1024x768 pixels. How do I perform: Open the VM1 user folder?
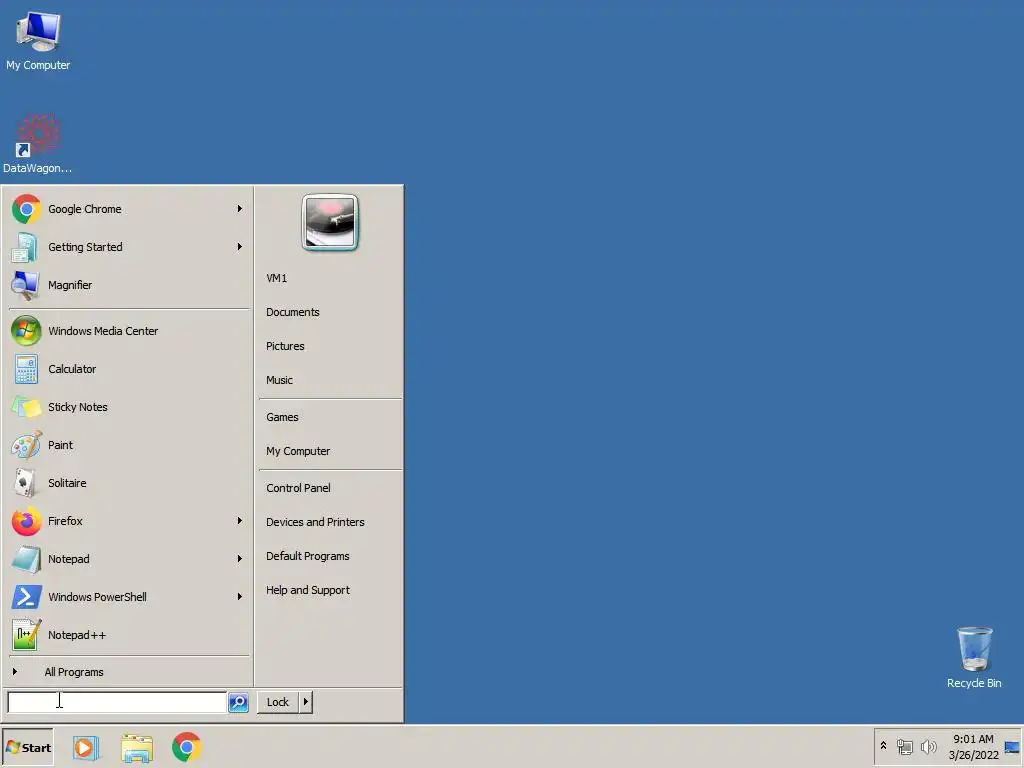pyautogui.click(x=276, y=278)
